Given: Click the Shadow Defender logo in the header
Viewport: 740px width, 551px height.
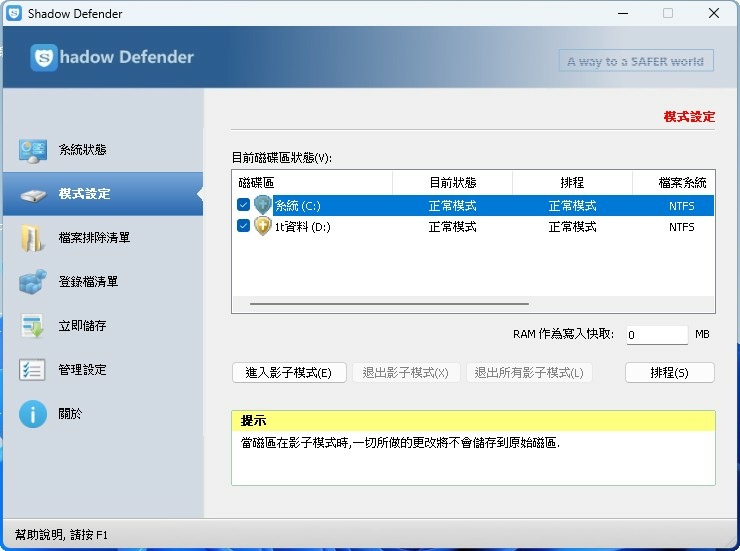Looking at the screenshot, I should coord(112,58).
